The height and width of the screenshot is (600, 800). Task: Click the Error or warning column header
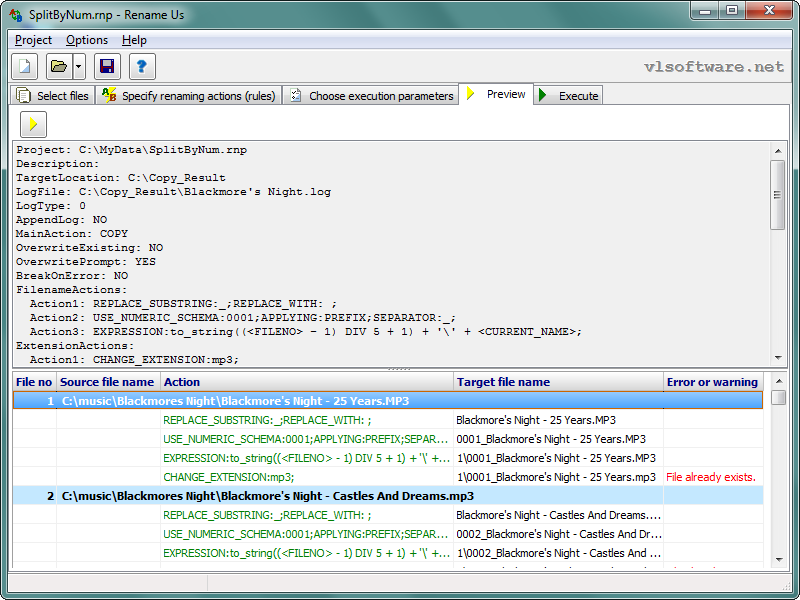coord(712,382)
